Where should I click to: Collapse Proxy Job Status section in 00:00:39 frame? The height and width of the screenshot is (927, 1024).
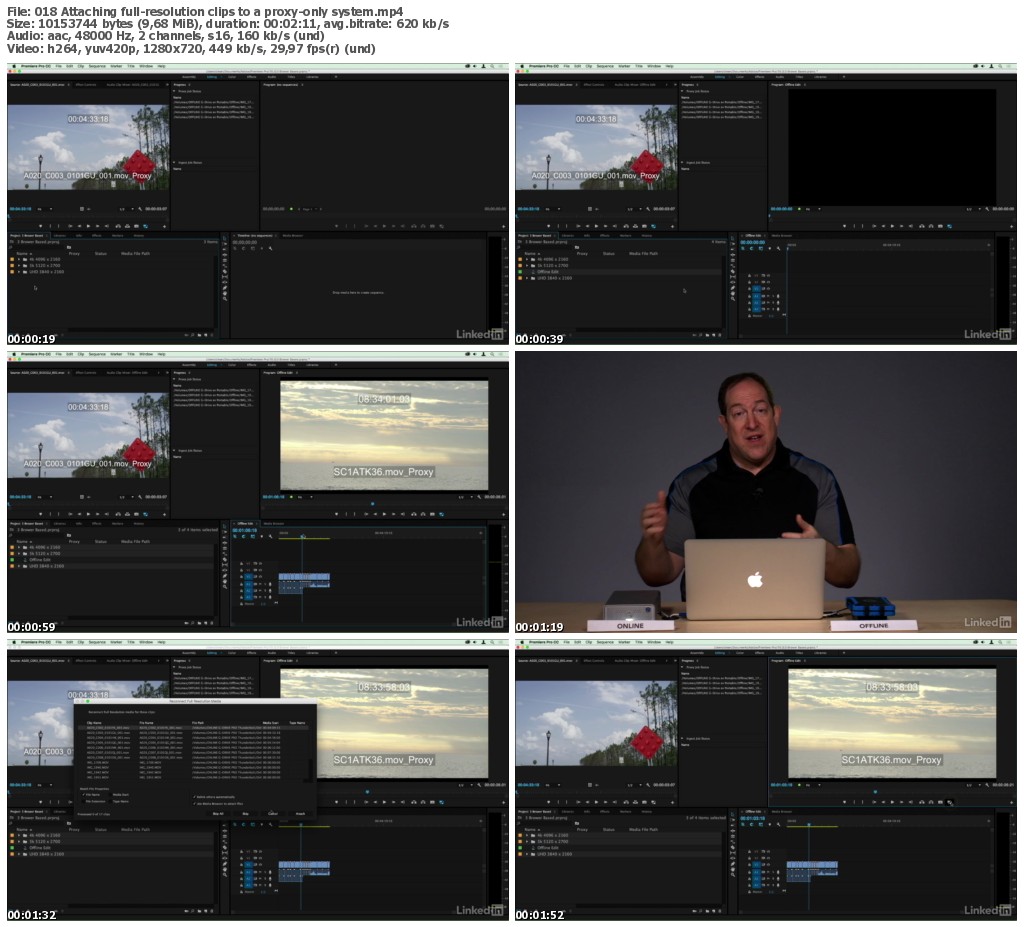click(682, 91)
